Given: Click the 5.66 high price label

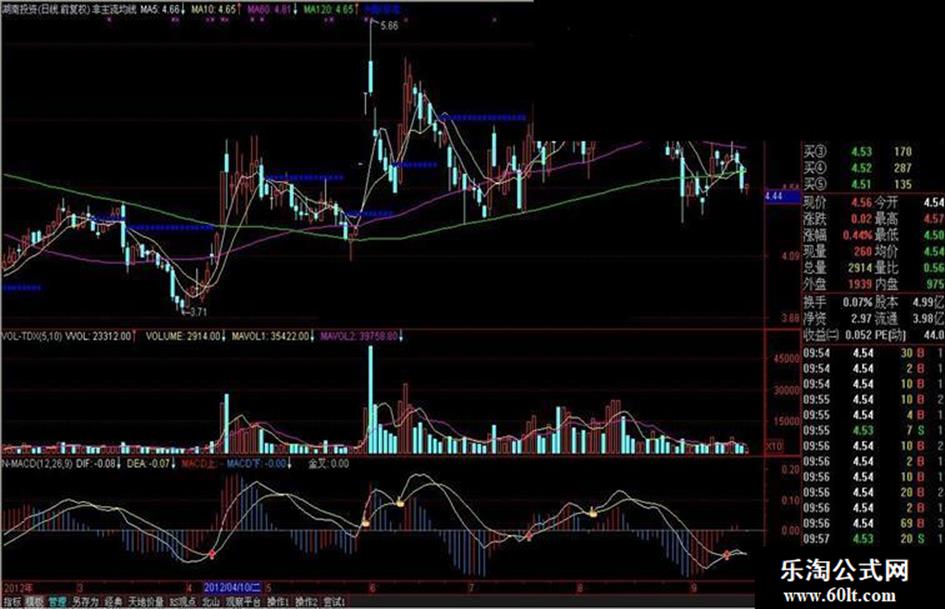Looking at the screenshot, I should click(389, 26).
